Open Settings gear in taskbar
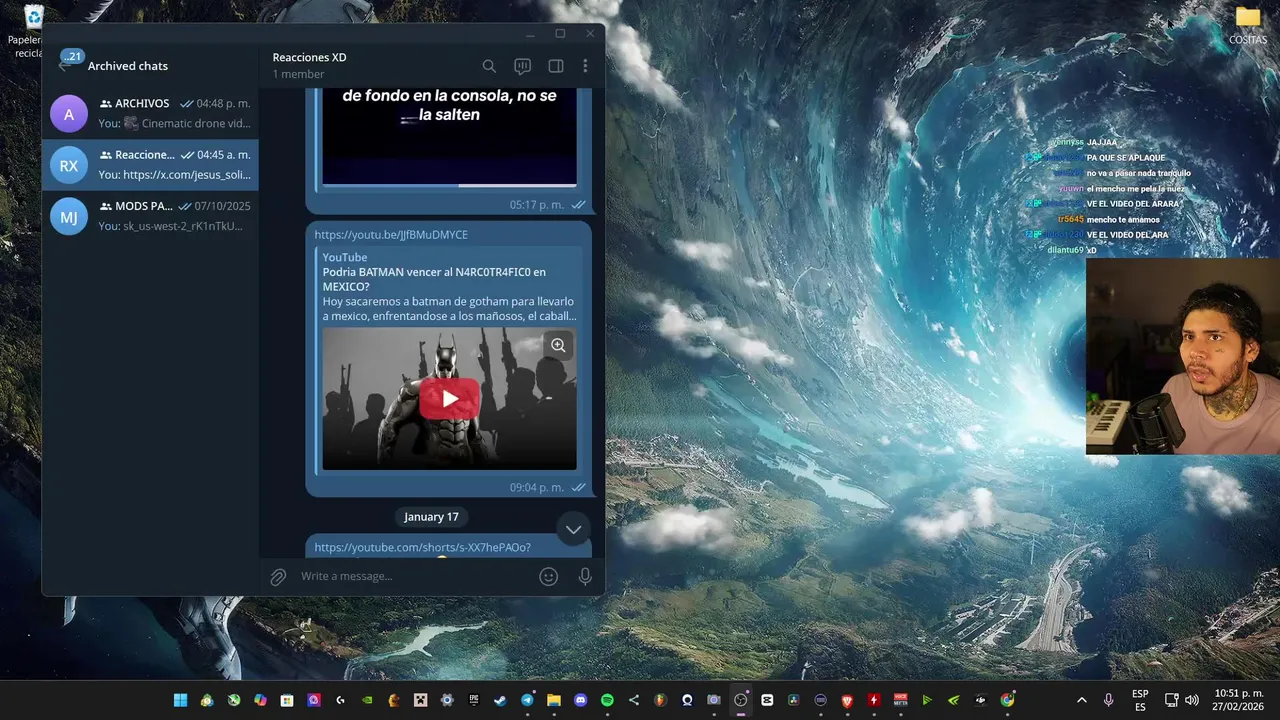 click(447, 700)
